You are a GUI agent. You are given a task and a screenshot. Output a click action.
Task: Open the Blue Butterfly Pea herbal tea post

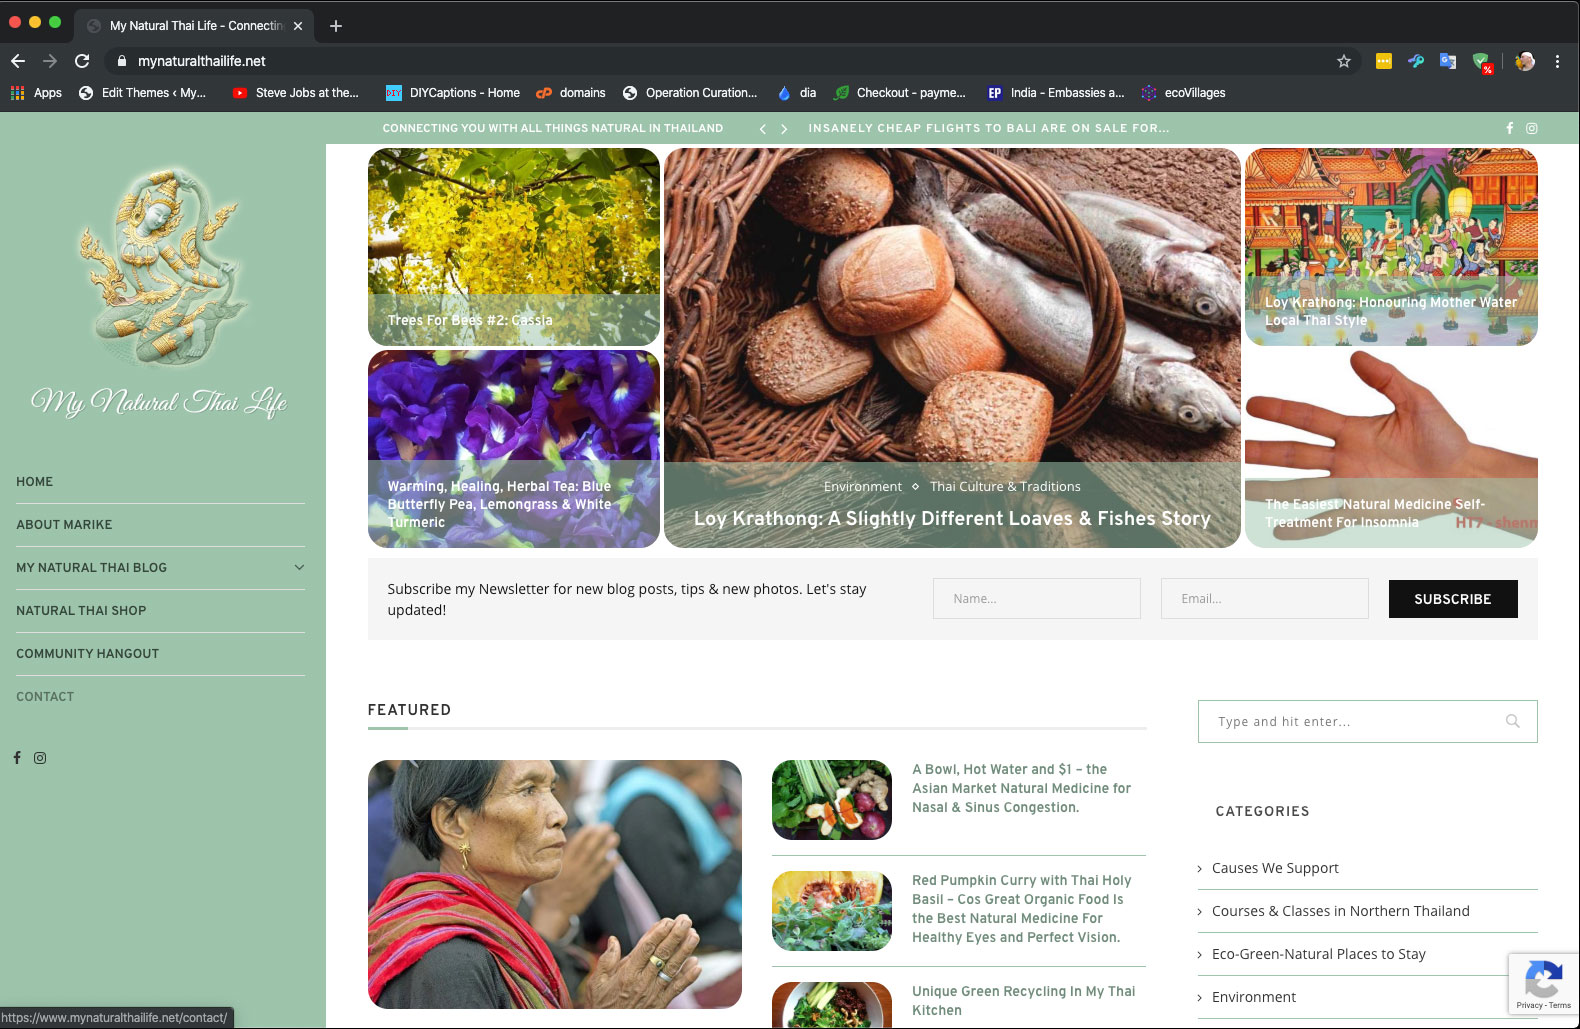500,504
